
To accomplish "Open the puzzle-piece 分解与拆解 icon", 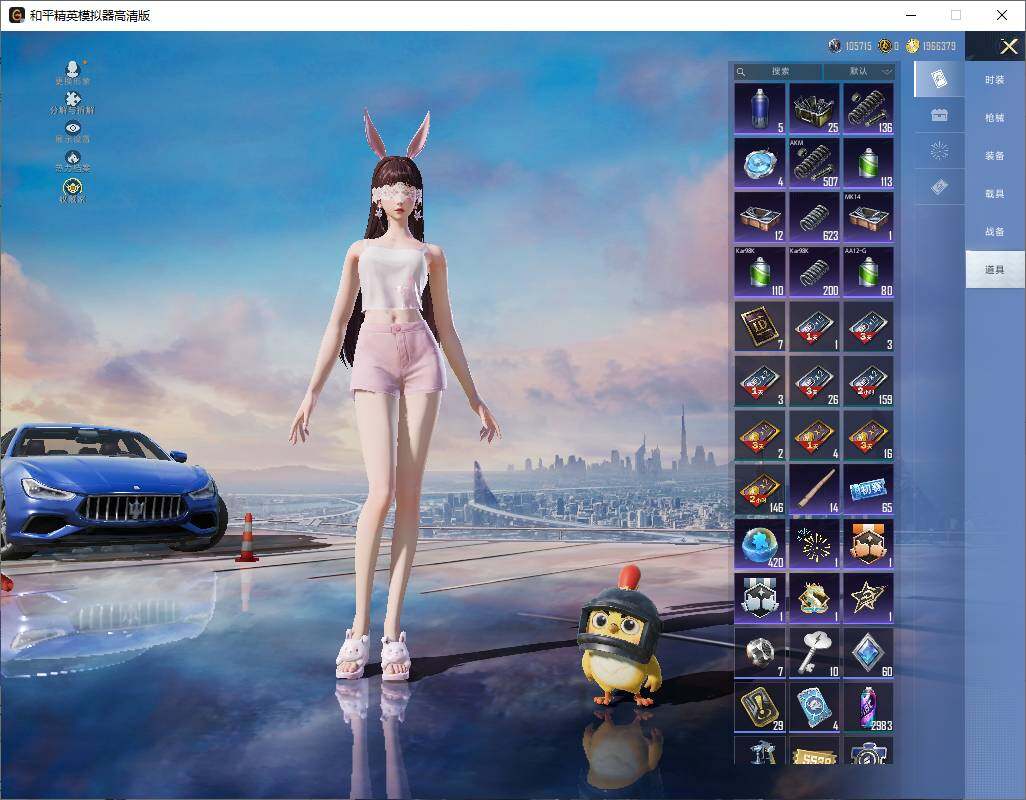I will 73,102.
